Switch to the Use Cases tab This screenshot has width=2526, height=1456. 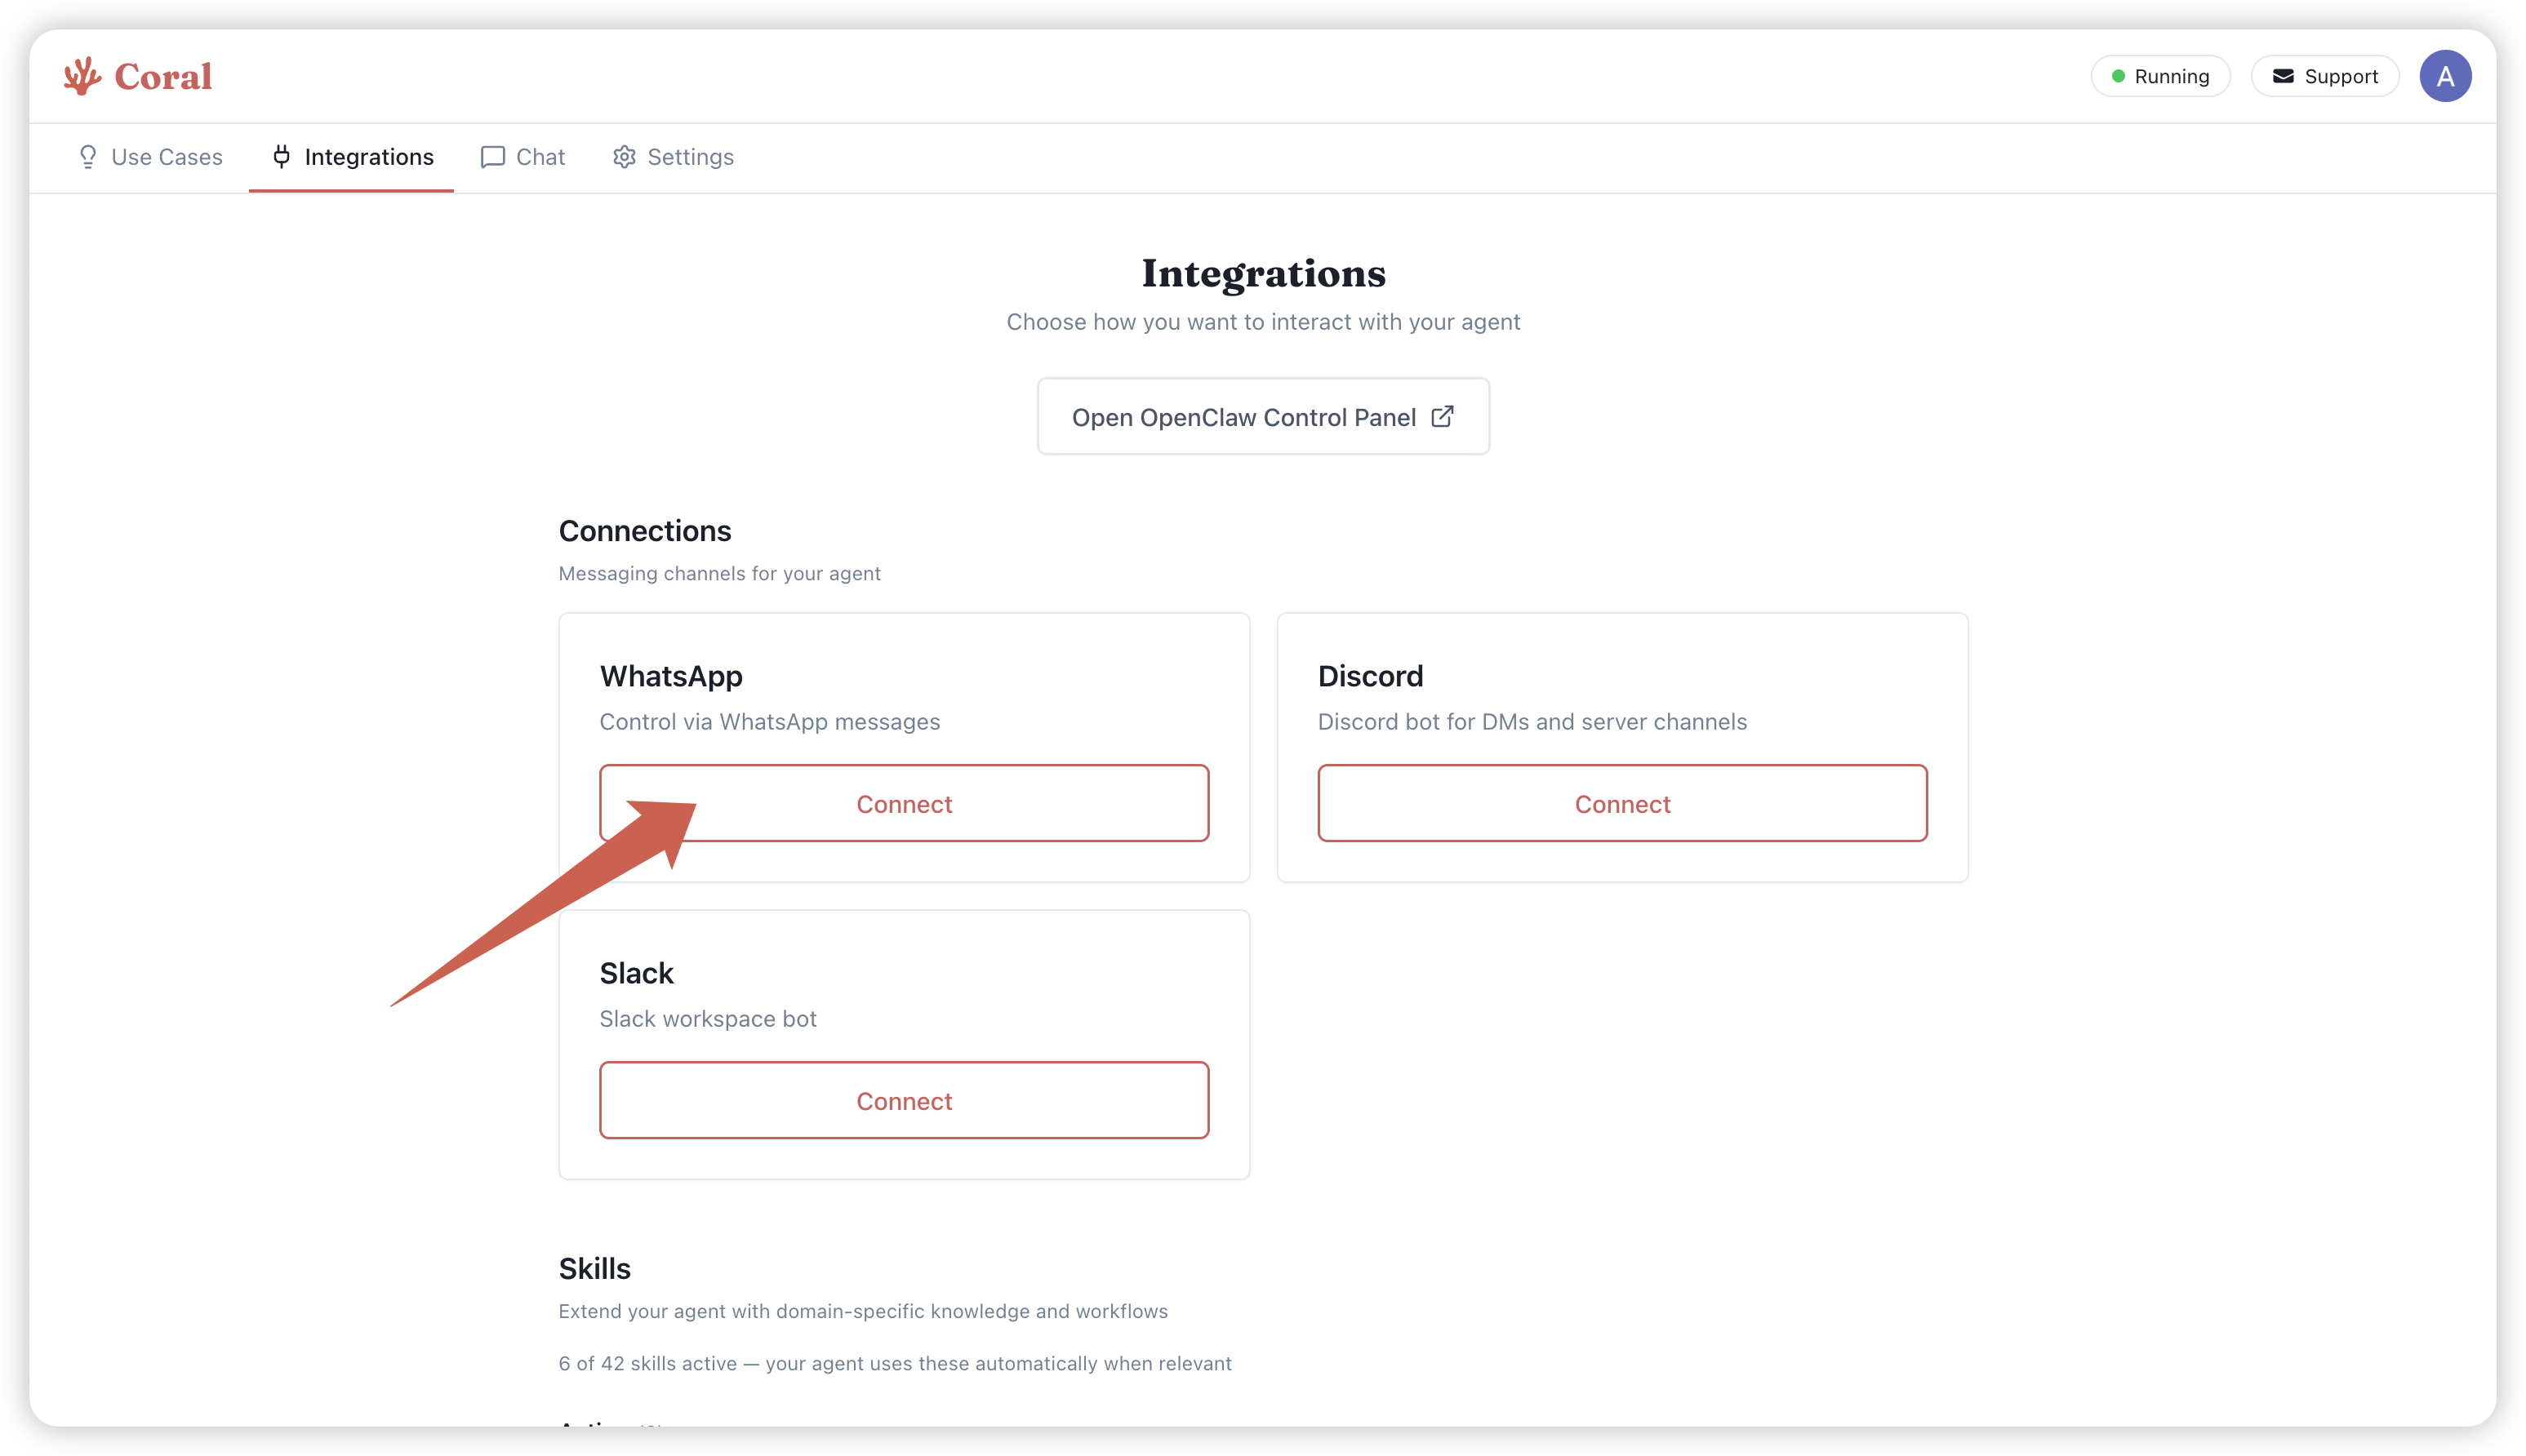(166, 157)
